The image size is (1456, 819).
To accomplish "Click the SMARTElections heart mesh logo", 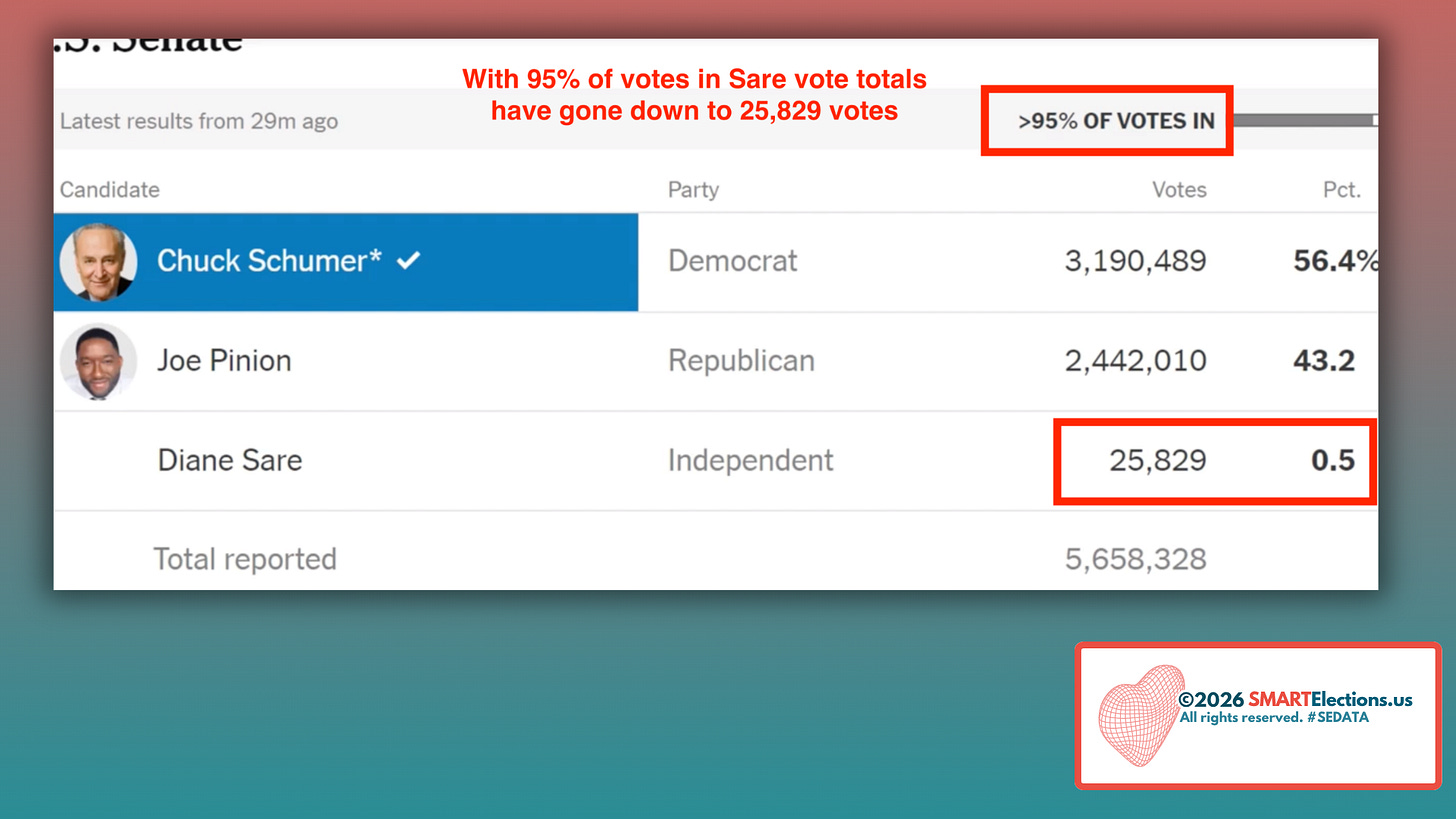I will [x=1141, y=716].
